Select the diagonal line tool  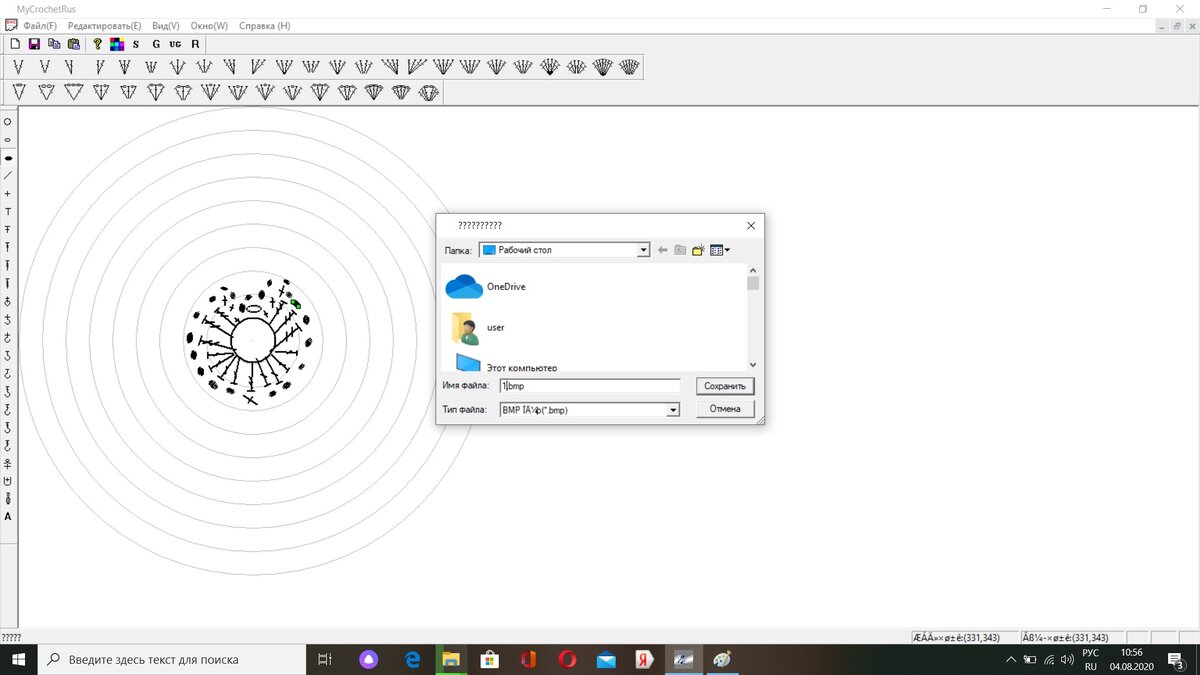click(x=8, y=175)
